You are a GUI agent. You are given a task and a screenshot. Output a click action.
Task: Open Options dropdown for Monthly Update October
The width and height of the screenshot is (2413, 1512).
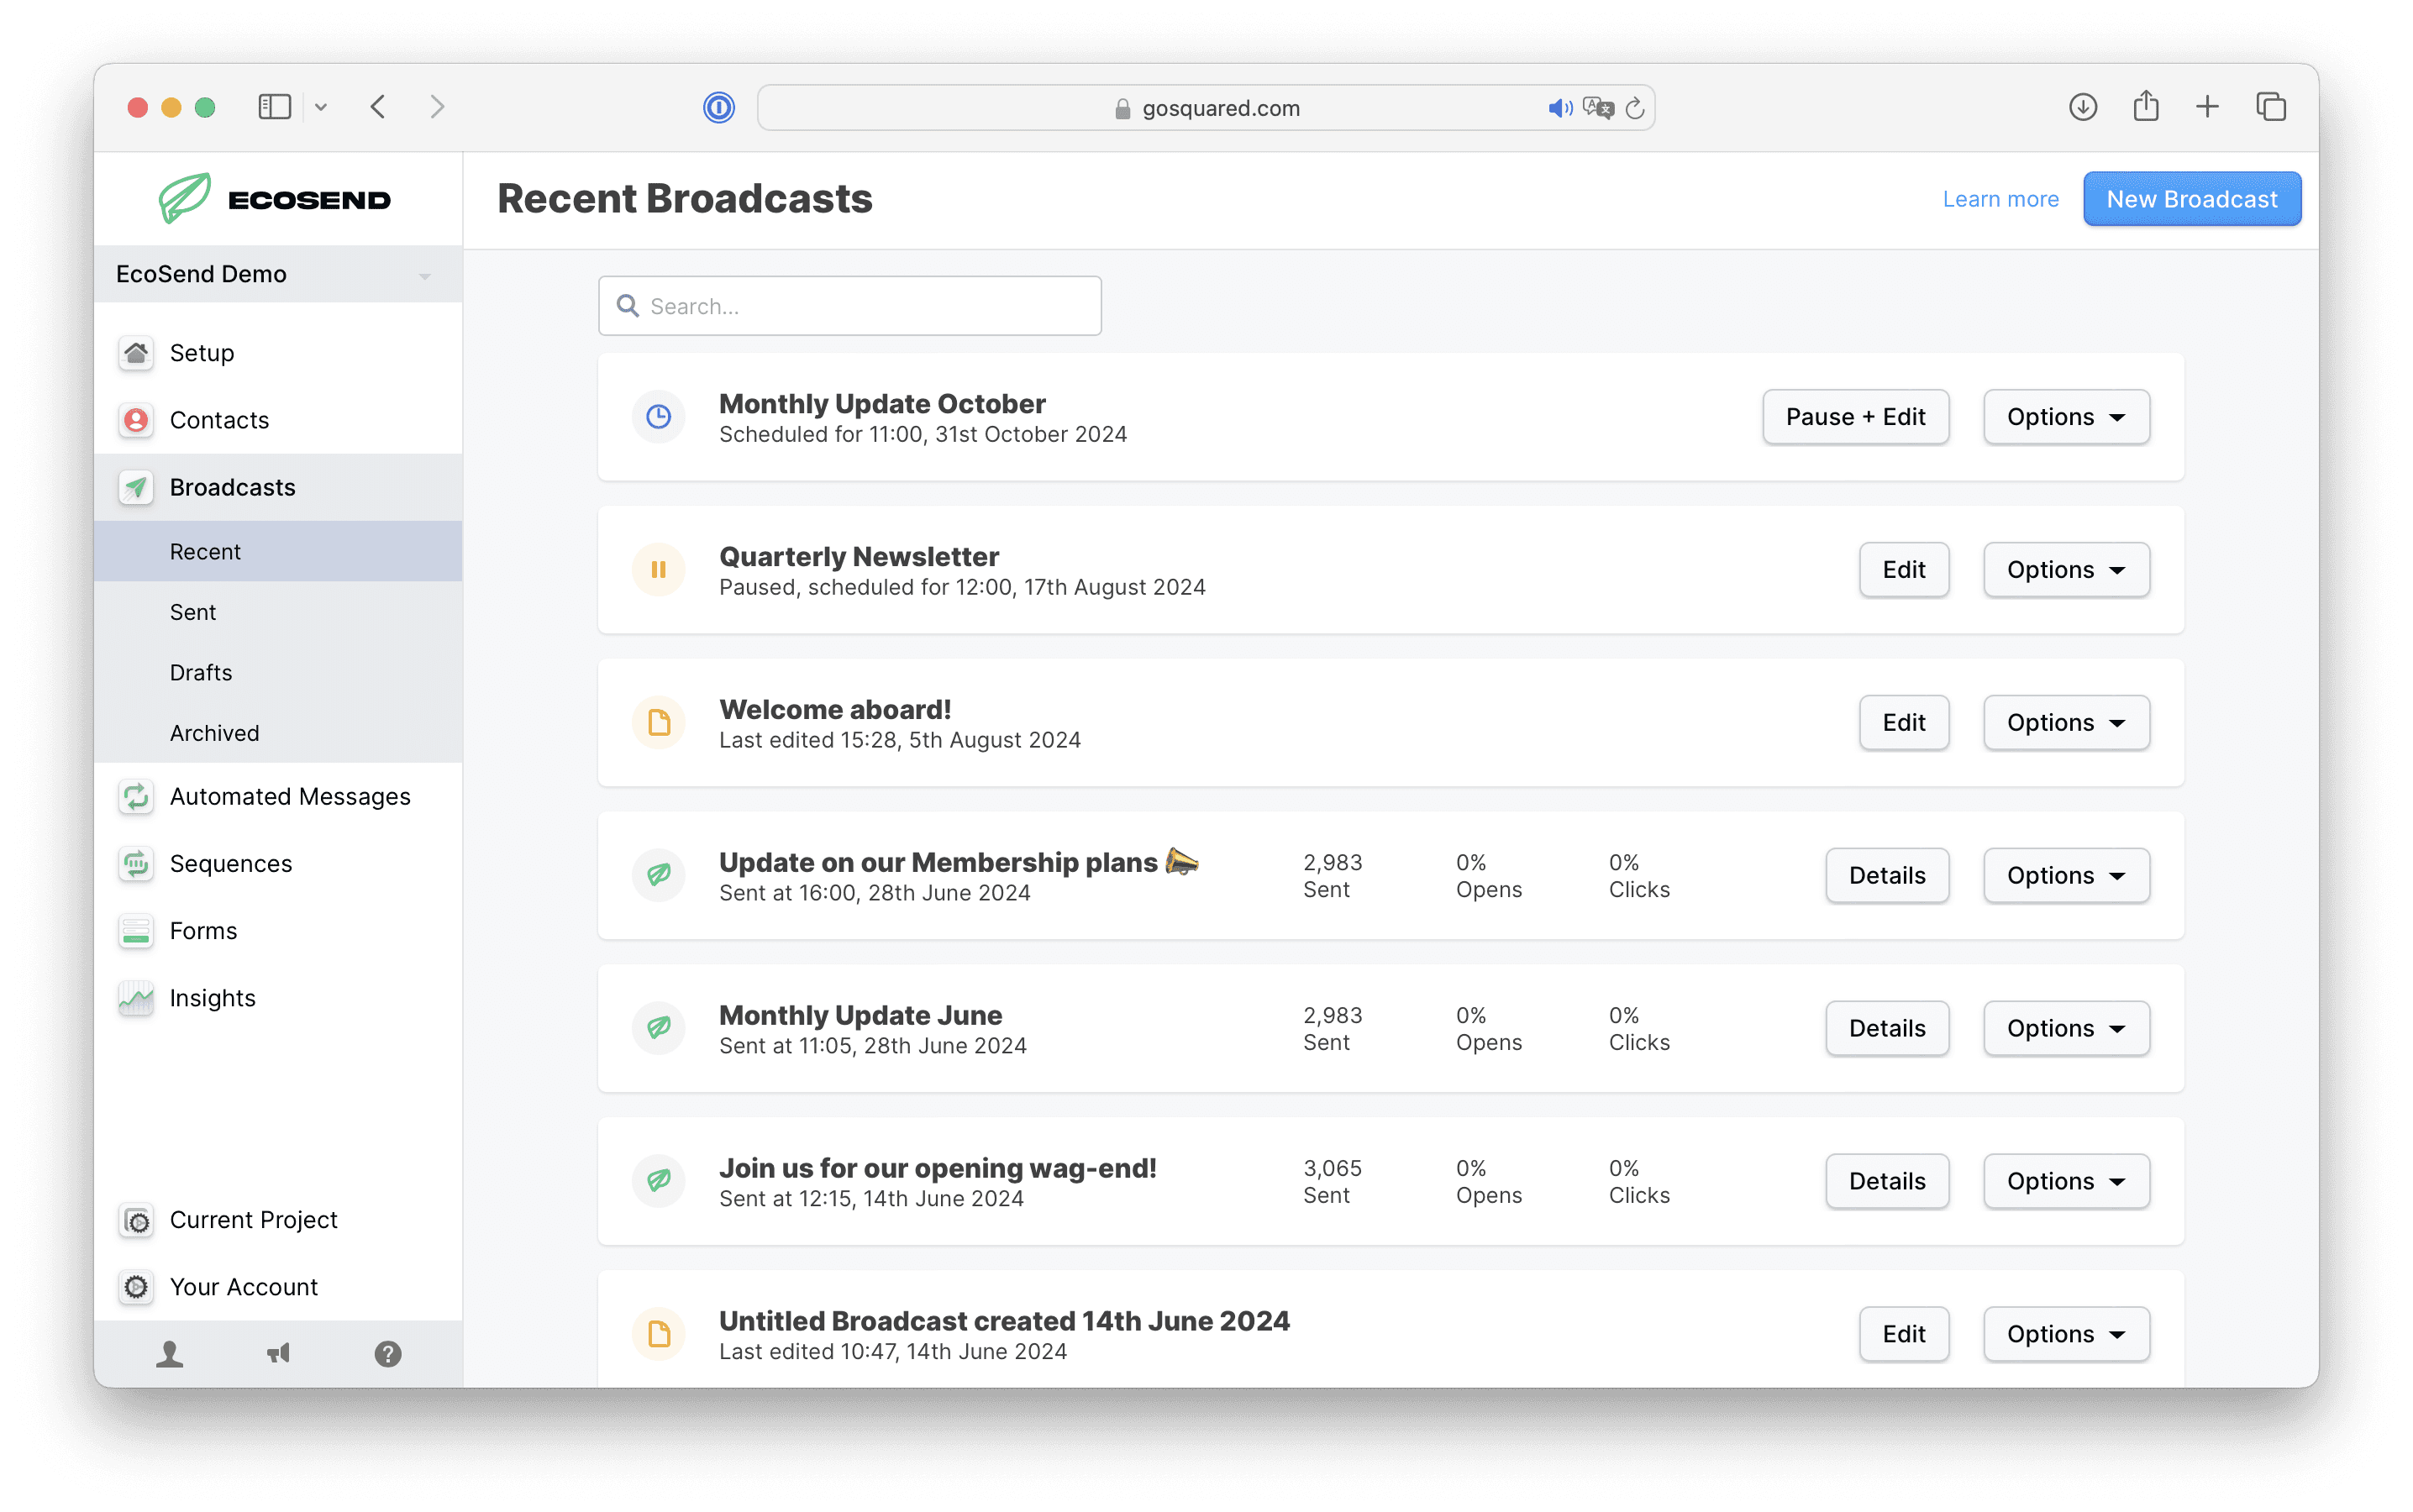(2066, 417)
